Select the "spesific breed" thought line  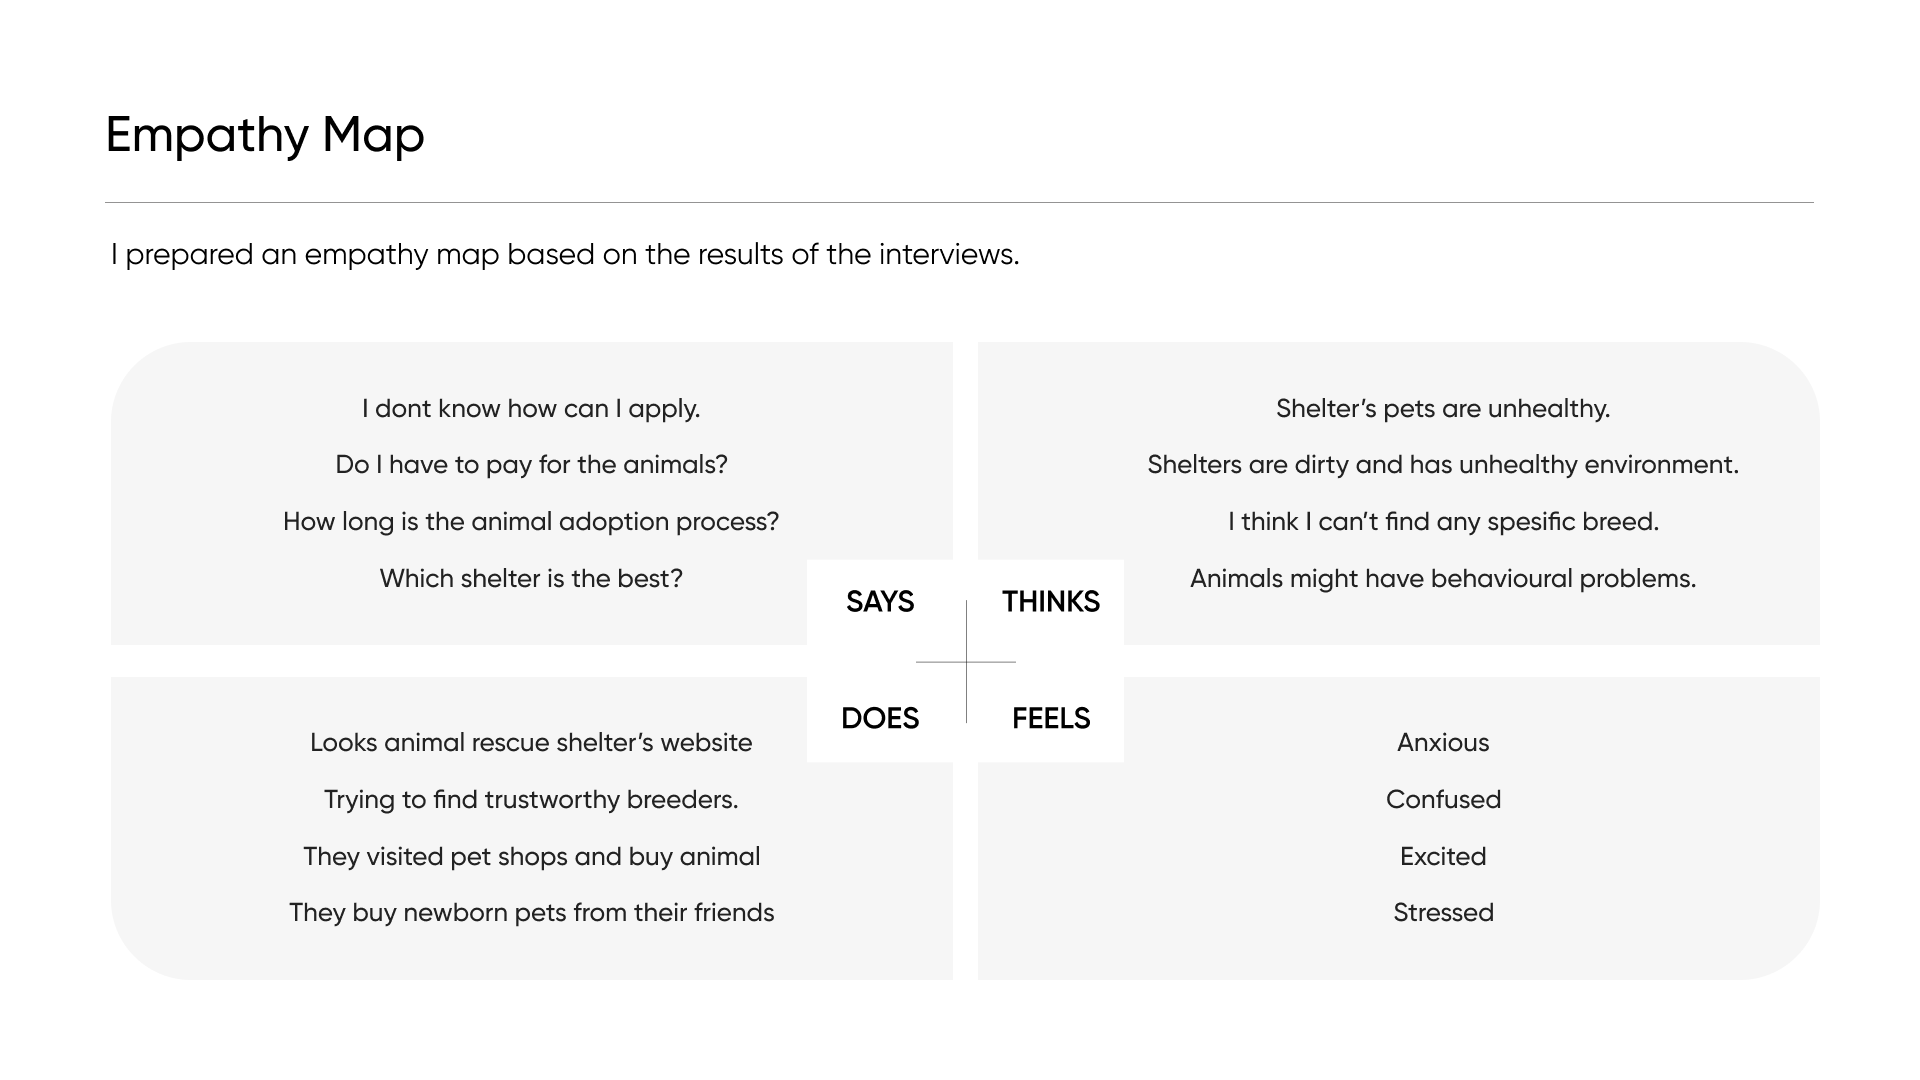click(x=1443, y=522)
